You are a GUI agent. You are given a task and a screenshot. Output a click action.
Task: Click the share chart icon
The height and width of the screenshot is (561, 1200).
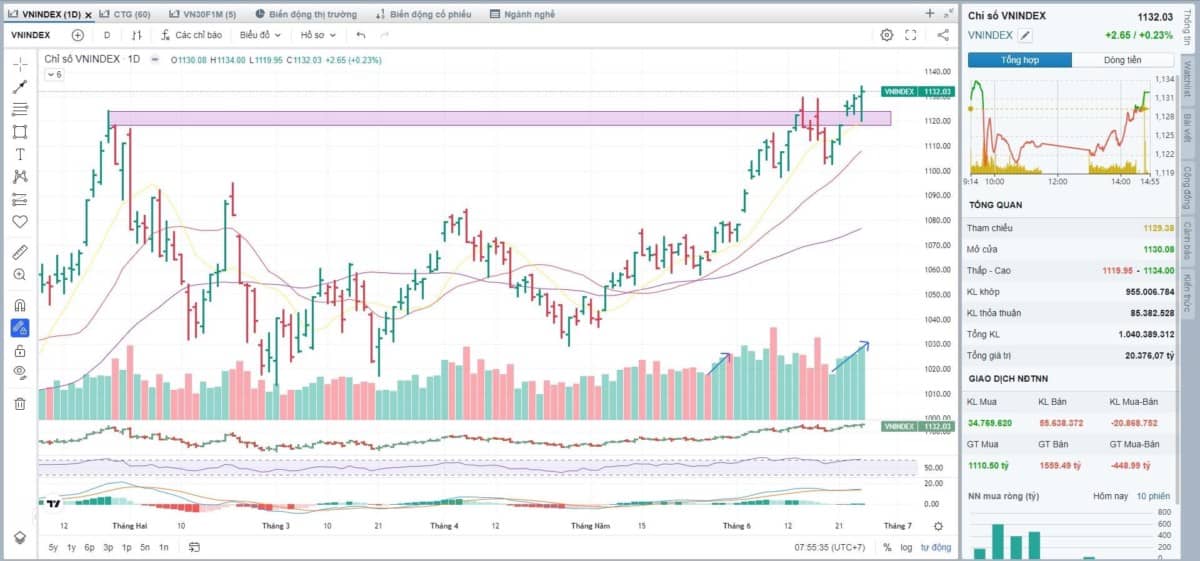[x=943, y=35]
